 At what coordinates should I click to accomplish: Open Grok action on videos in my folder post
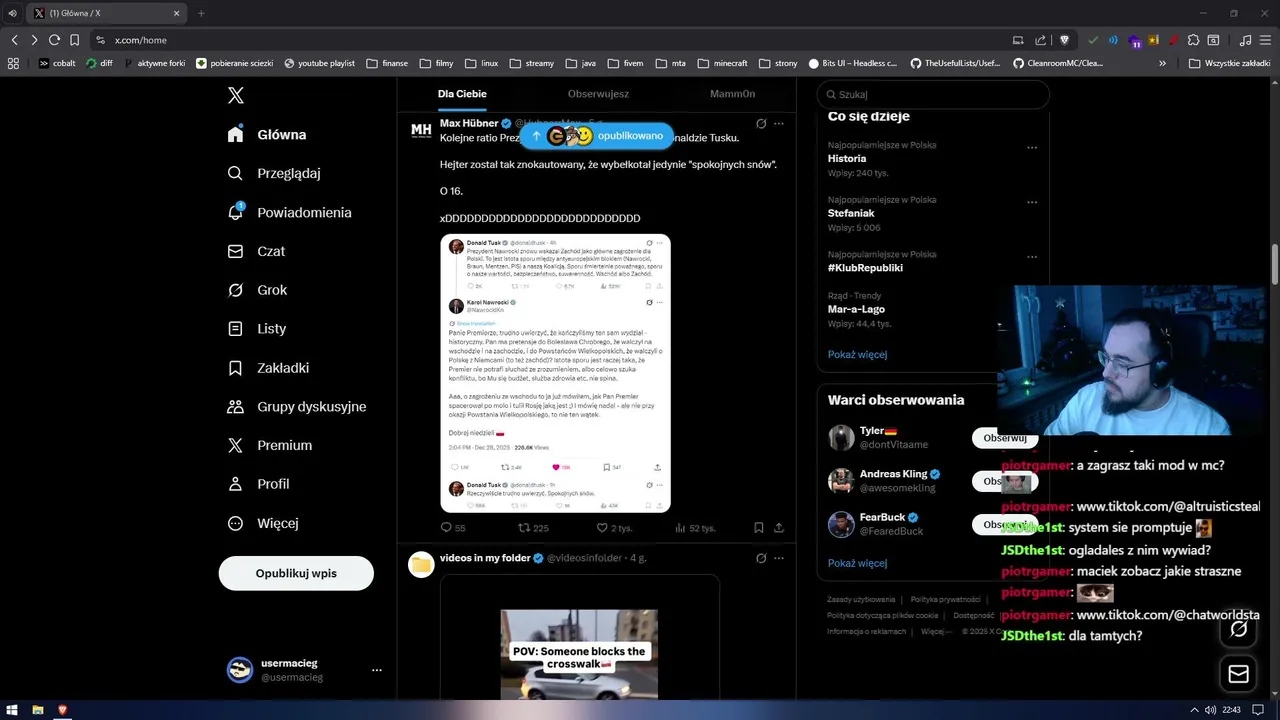[x=761, y=558]
